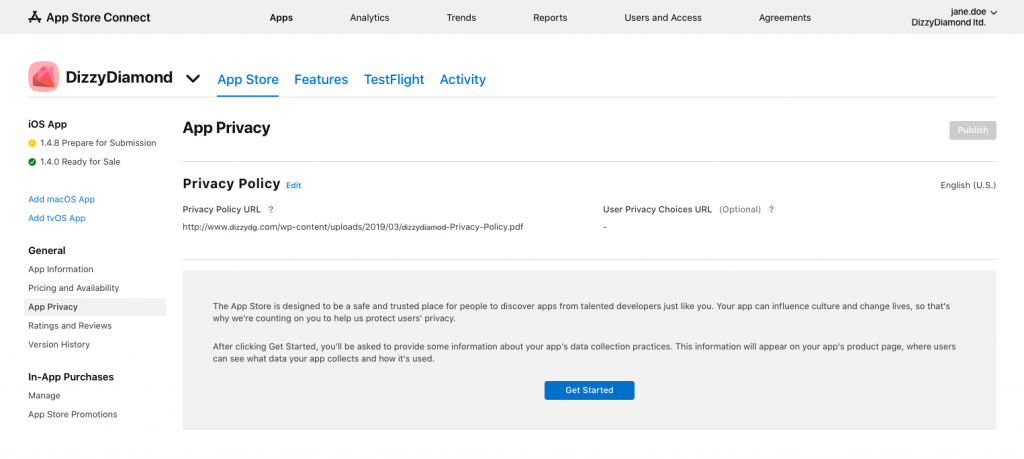This screenshot has width=1024, height=459.
Task: Open Manage under In-App Purchases
Action: [x=44, y=396]
